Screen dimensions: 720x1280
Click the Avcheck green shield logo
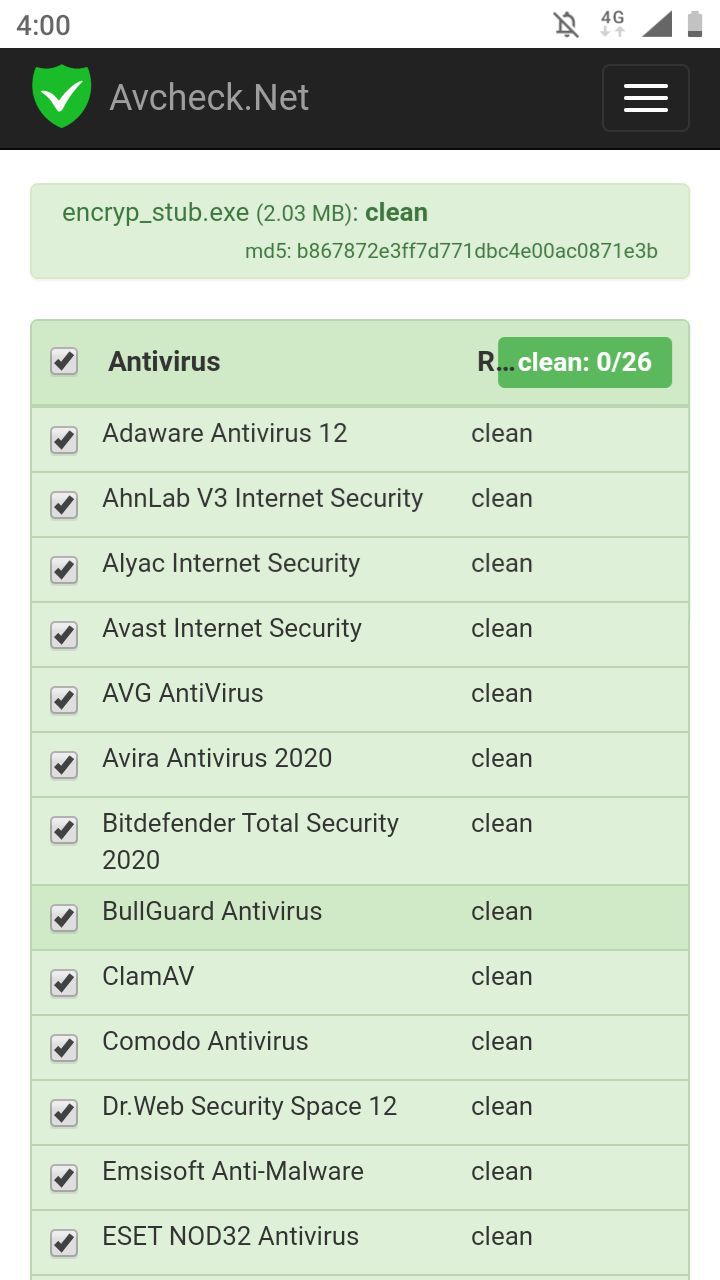tap(62, 96)
